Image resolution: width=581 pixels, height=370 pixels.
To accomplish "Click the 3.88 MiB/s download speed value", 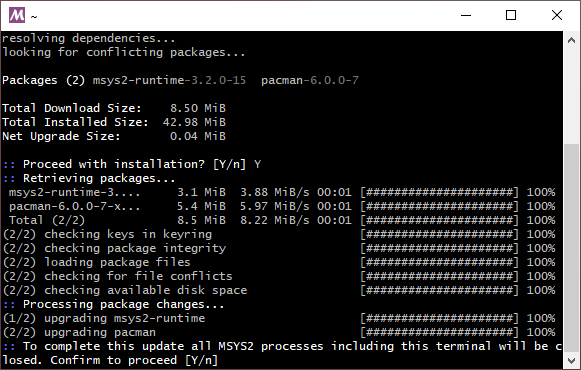I will [x=275, y=192].
